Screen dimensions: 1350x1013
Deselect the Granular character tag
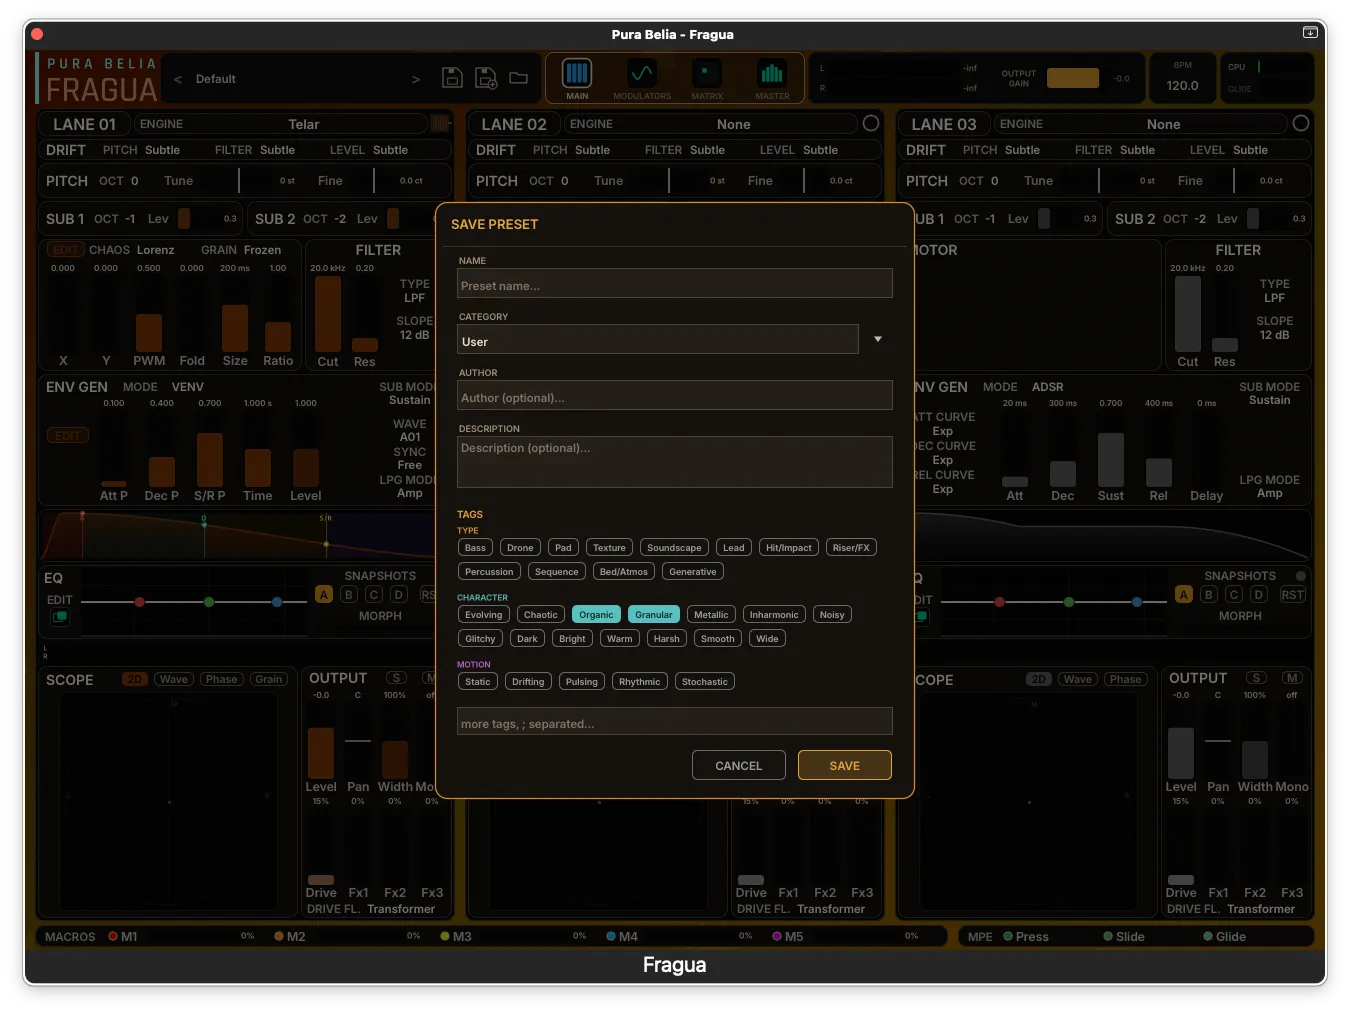(654, 614)
